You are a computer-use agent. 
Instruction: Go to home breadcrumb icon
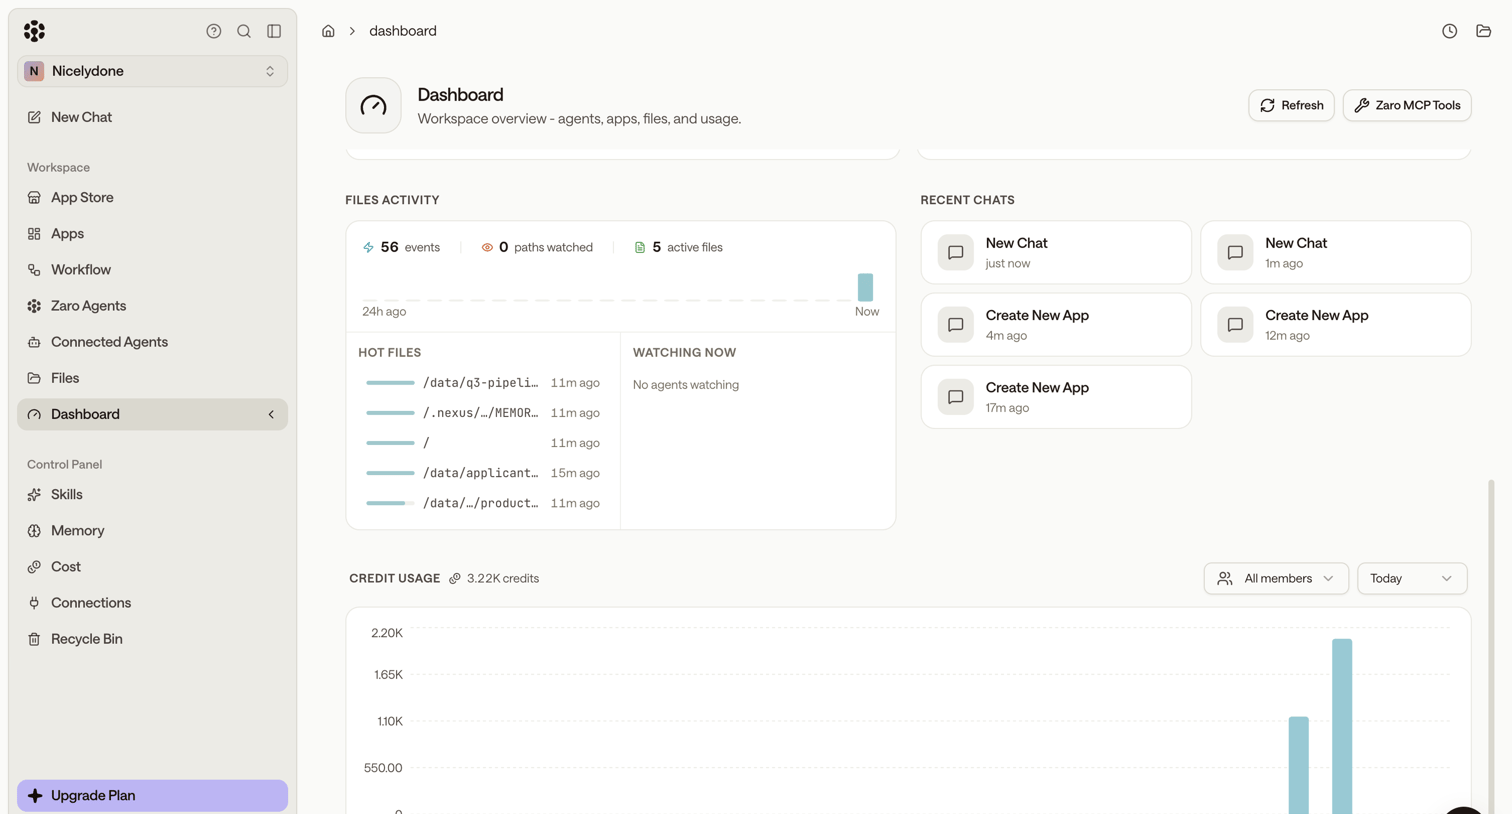pos(328,31)
